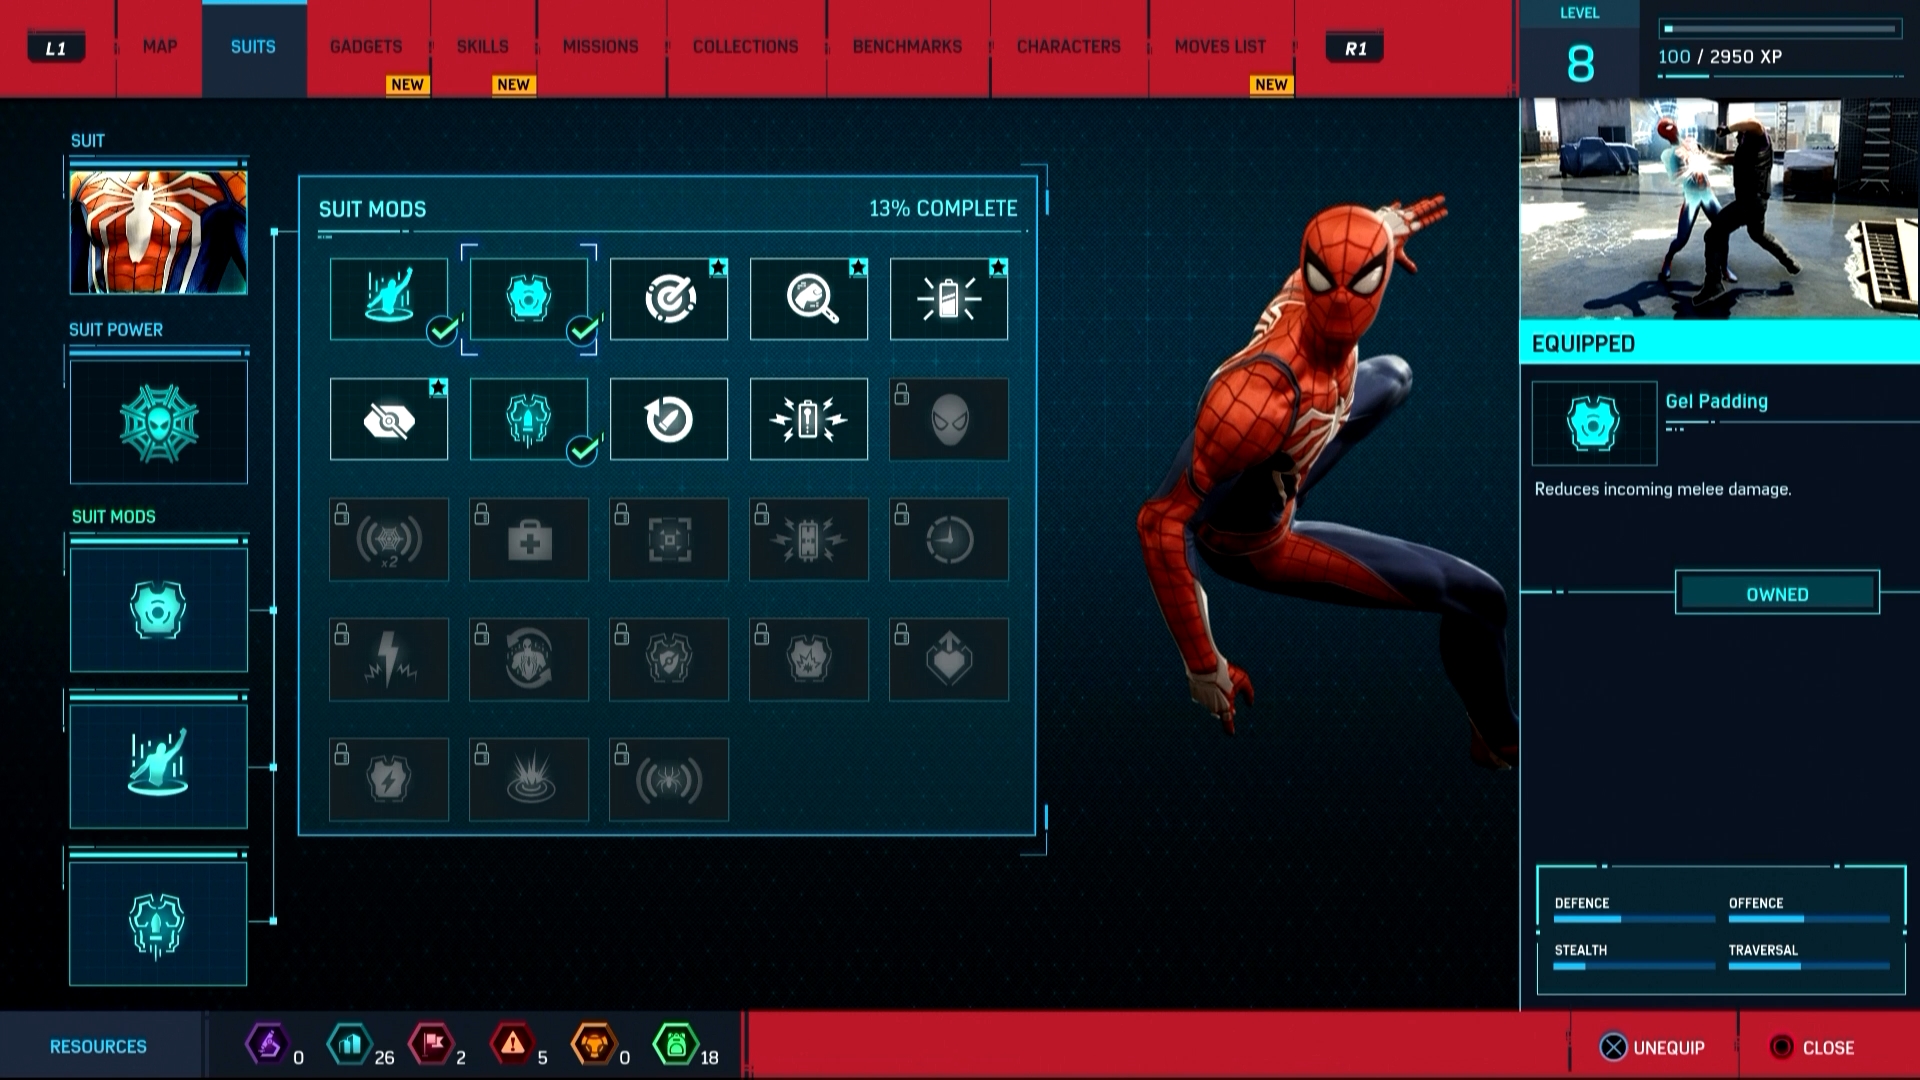
Task: Select the battery with sparks mod
Action: 809,419
